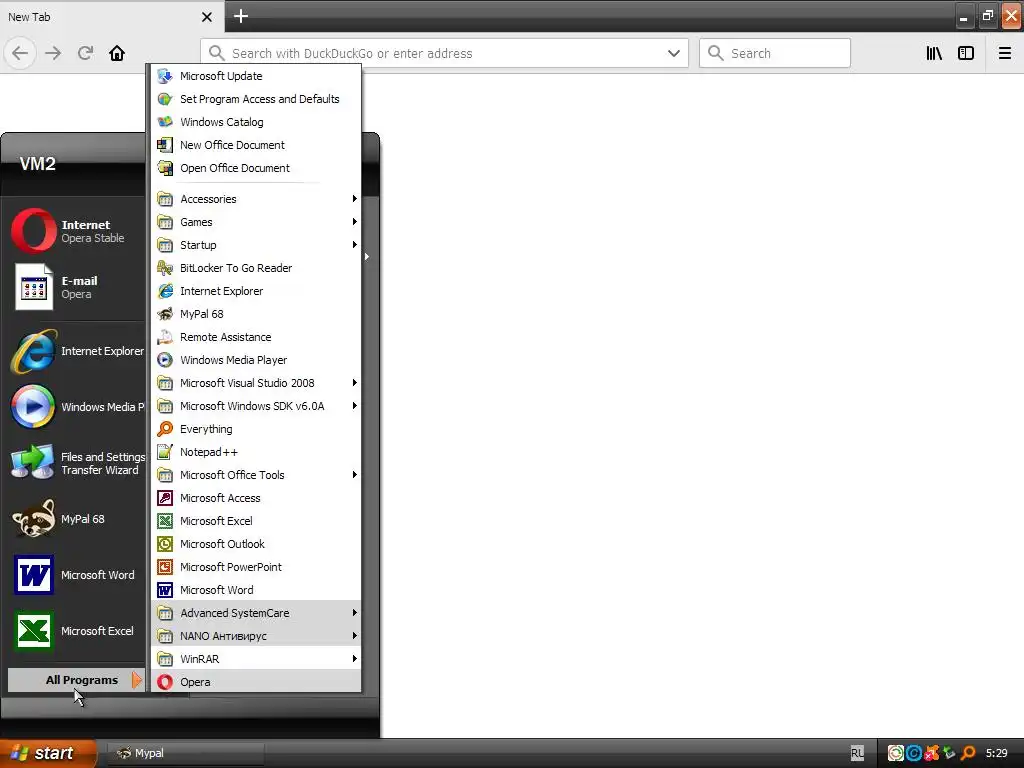Image resolution: width=1024 pixels, height=768 pixels.
Task: Launch Opera from bottom of programs menu
Action: [256, 681]
